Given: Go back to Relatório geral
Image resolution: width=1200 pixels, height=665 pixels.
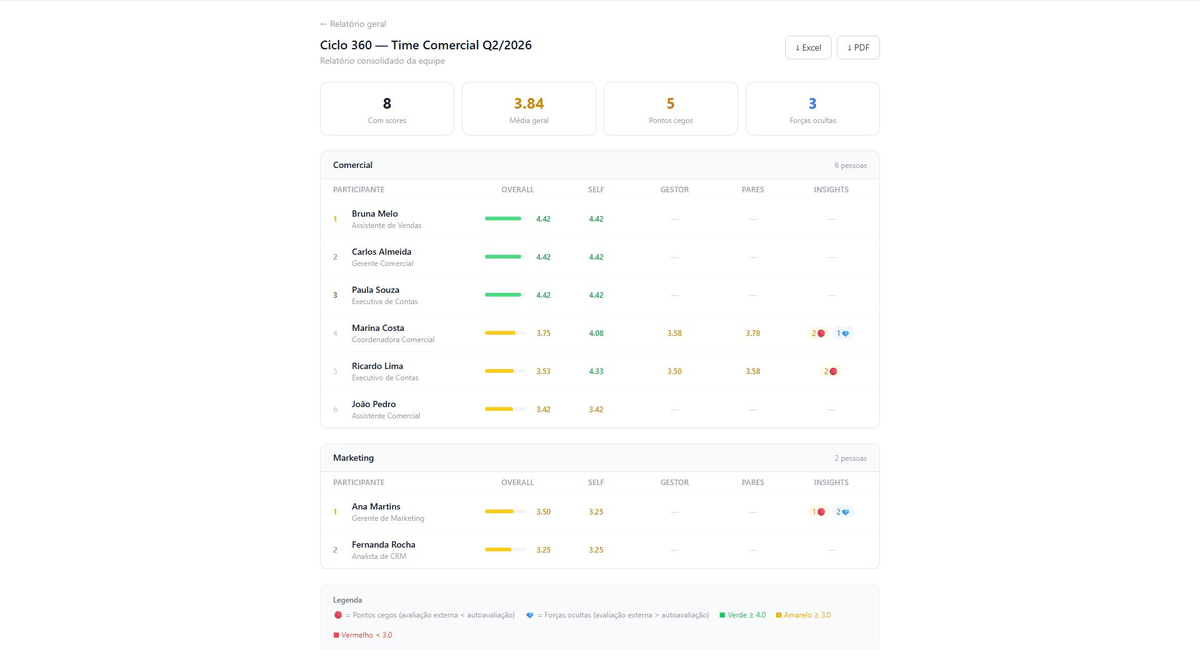Looking at the screenshot, I should (353, 24).
